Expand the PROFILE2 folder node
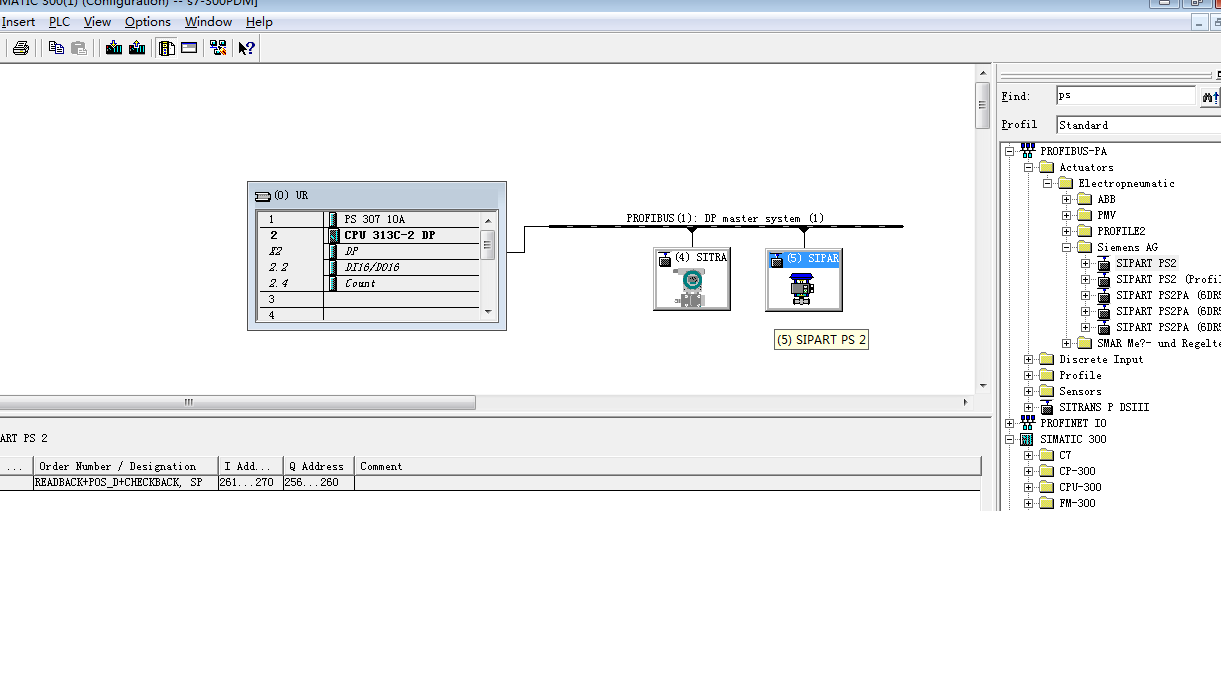The width and height of the screenshot is (1221, 691). point(1066,232)
